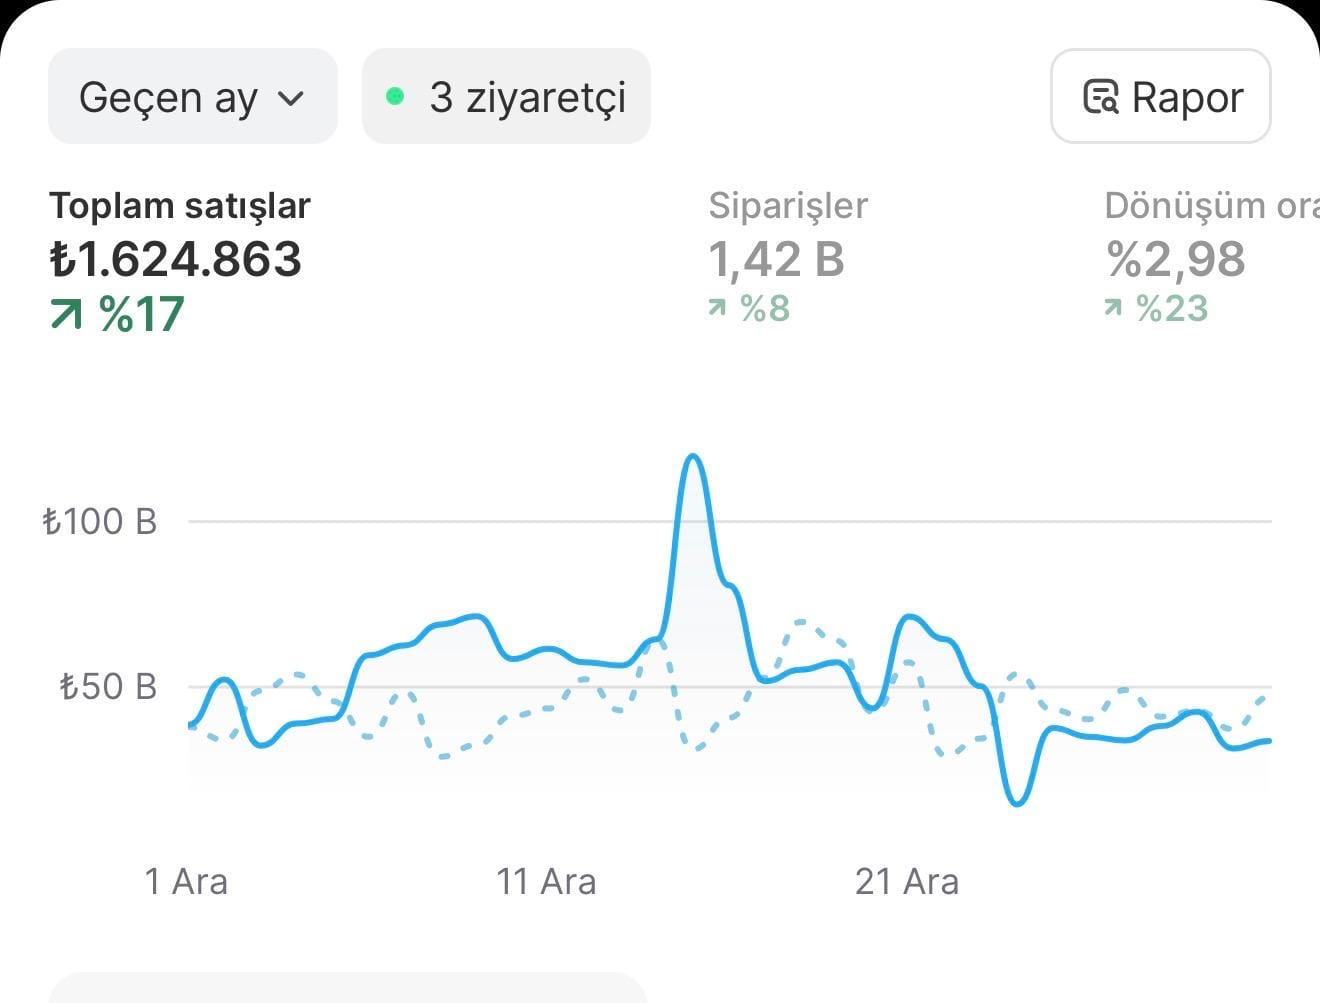Screen dimensions: 1320x1003
Task: Click the ₺50 B y-axis label
Action: pos(108,687)
